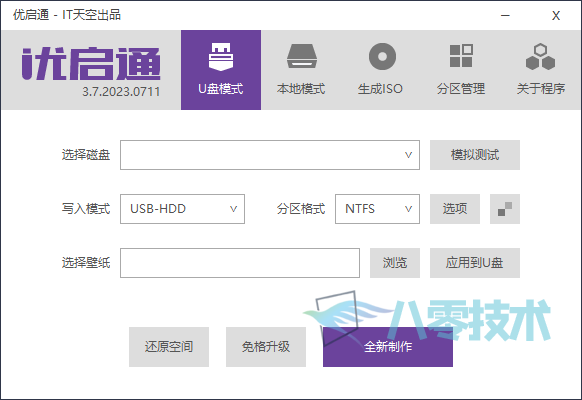Open the 写入模式 USB-HDD dropdown

182,209
